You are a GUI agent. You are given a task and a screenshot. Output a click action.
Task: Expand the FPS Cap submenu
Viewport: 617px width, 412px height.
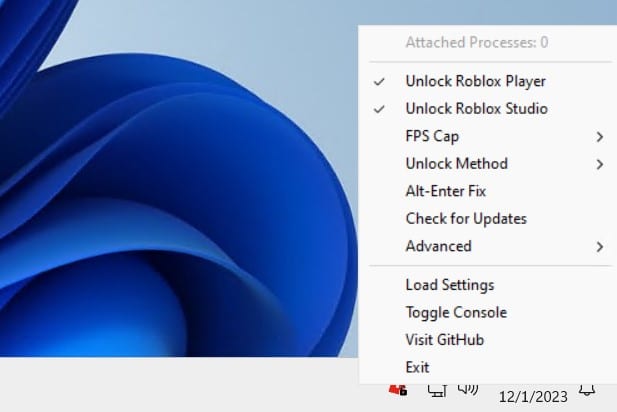488,136
